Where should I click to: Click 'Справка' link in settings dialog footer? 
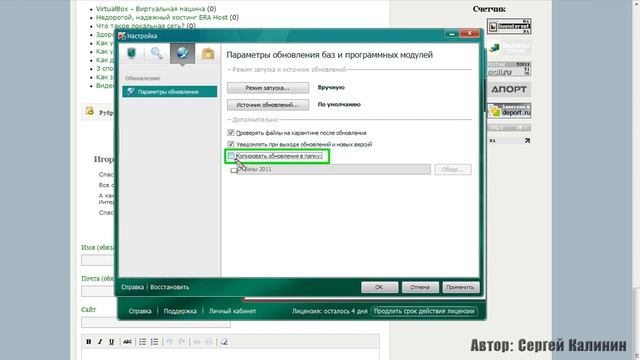pos(132,287)
